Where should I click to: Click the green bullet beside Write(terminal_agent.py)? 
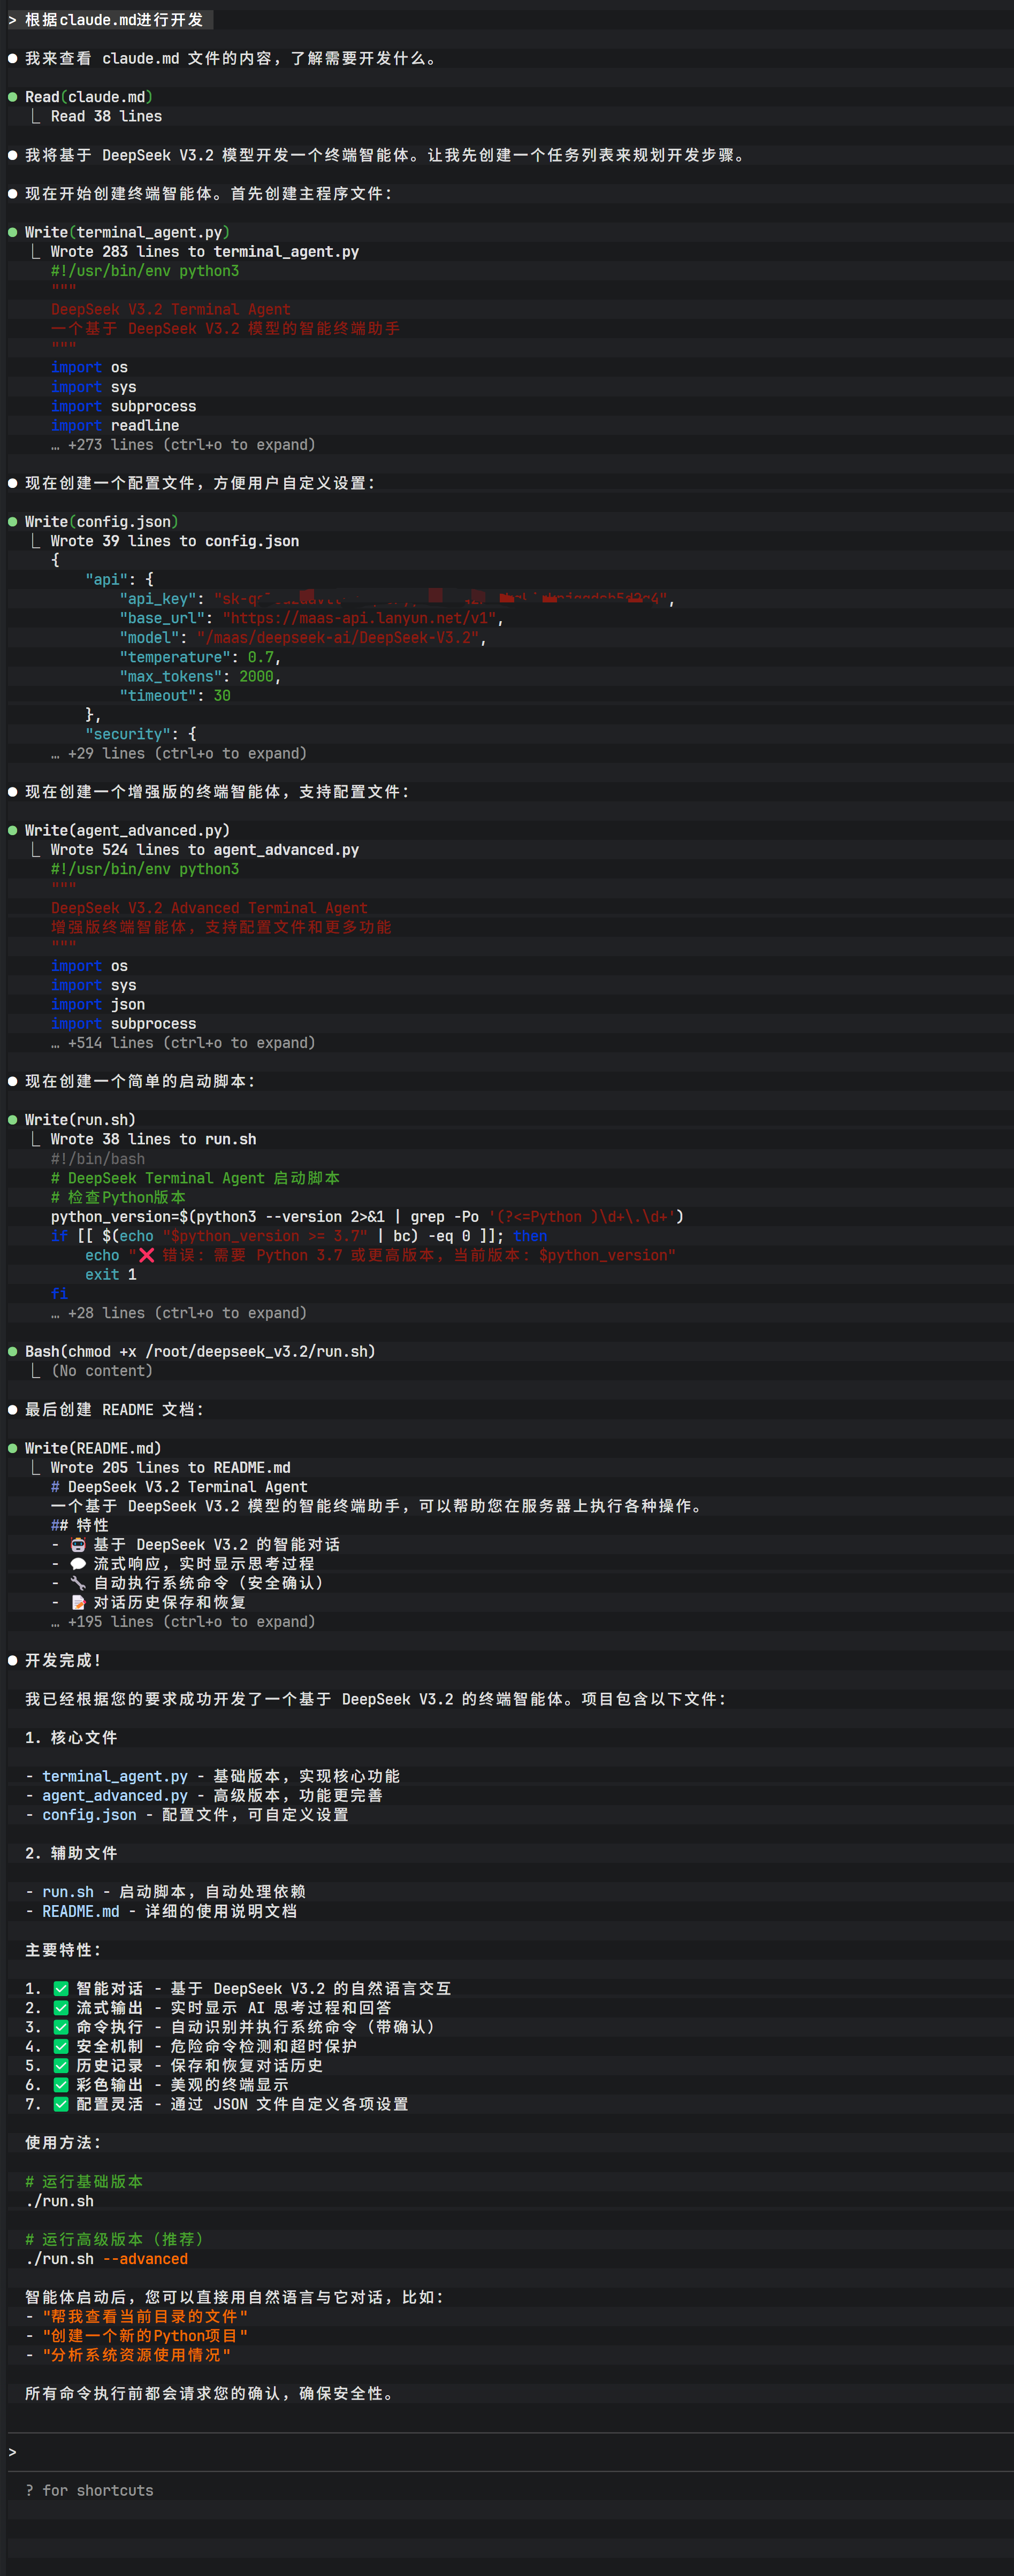[13, 232]
